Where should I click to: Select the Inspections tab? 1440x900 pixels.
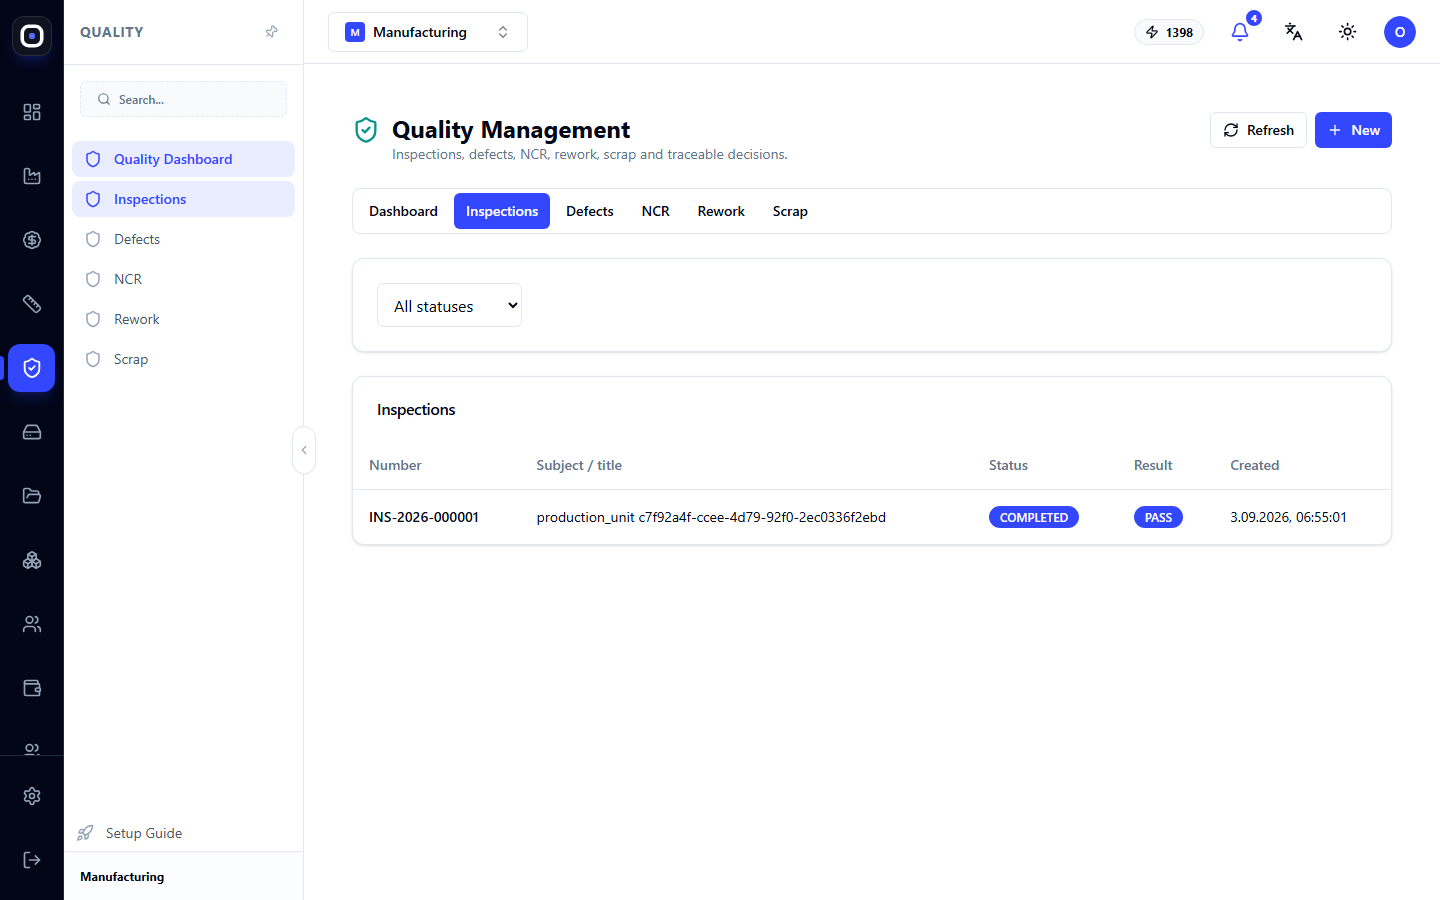click(502, 211)
